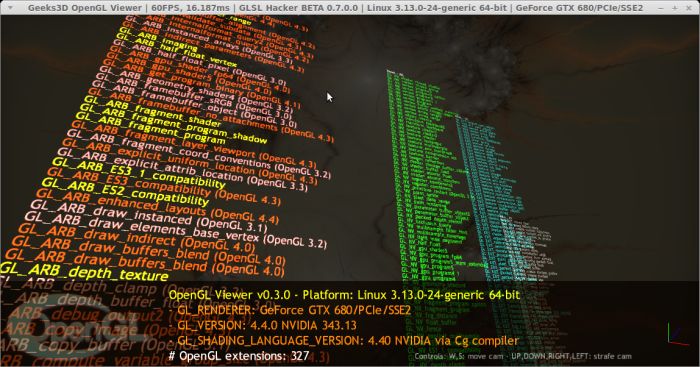Select GL_ARB_geometry_shader4 (OpenGL 3.2) line
Viewport: 700px width, 367px height.
[x=196, y=89]
